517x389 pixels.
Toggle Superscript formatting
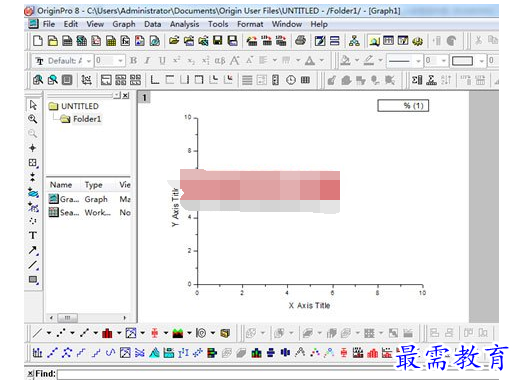(x=176, y=61)
